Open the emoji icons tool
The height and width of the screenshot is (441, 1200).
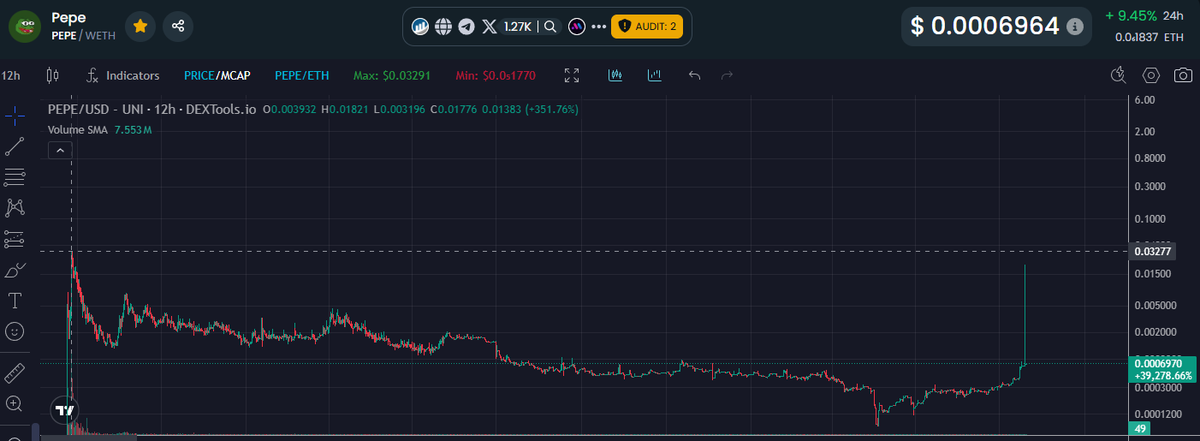(x=15, y=330)
